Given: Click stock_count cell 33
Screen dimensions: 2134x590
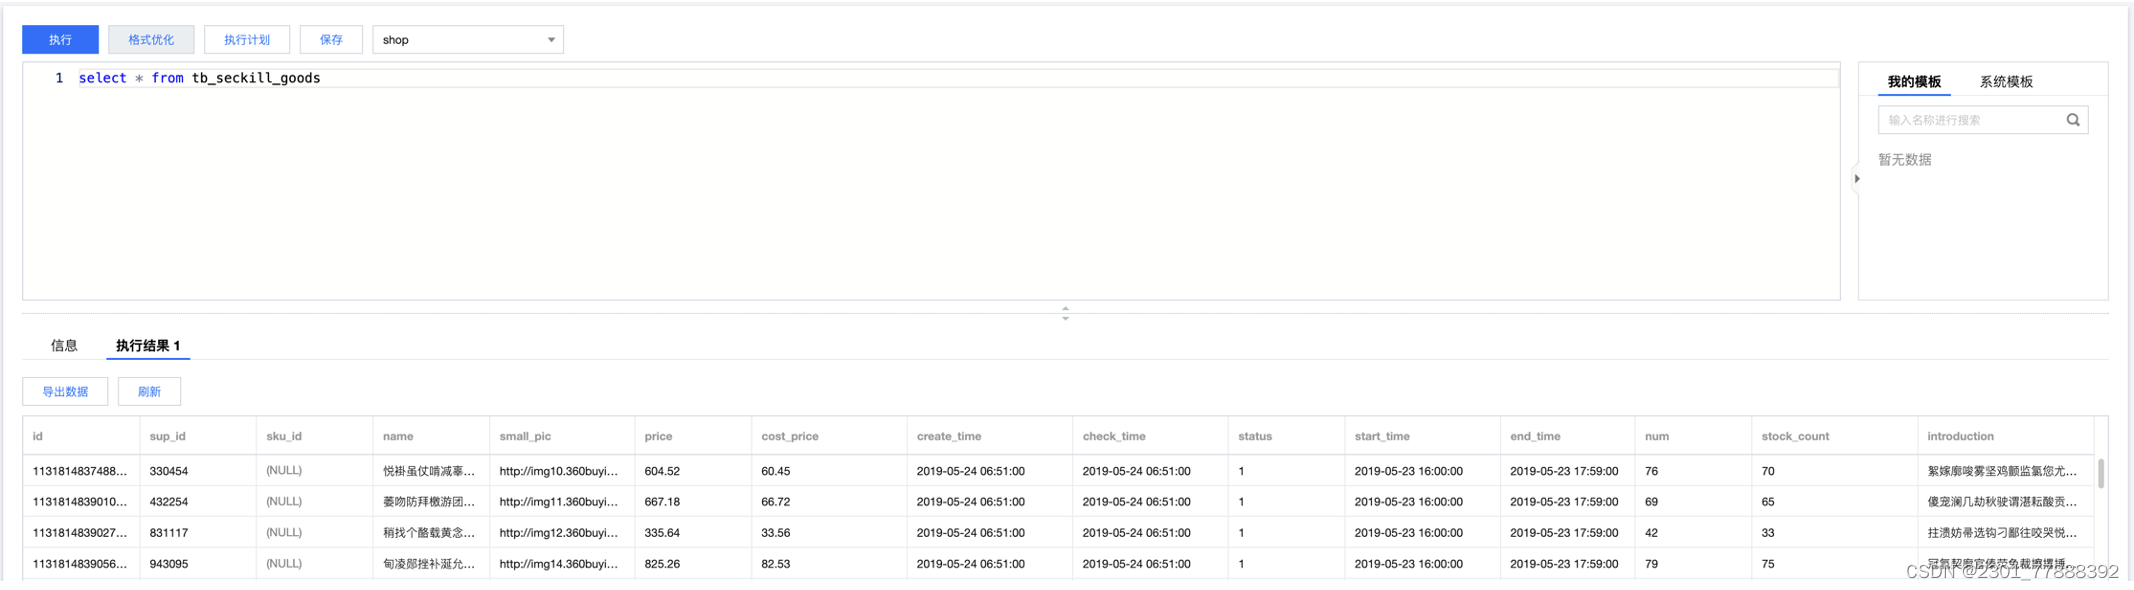Looking at the screenshot, I should pyautogui.click(x=1834, y=533).
